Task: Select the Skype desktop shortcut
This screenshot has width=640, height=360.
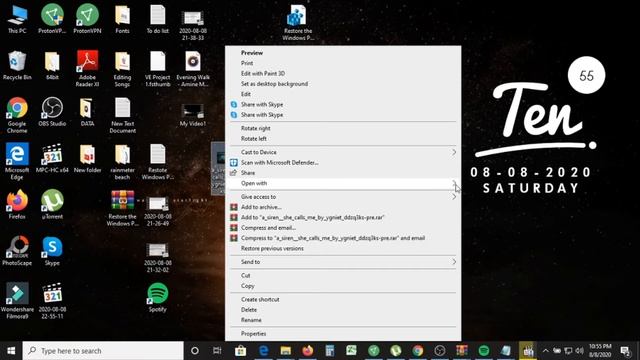Action: [52, 251]
